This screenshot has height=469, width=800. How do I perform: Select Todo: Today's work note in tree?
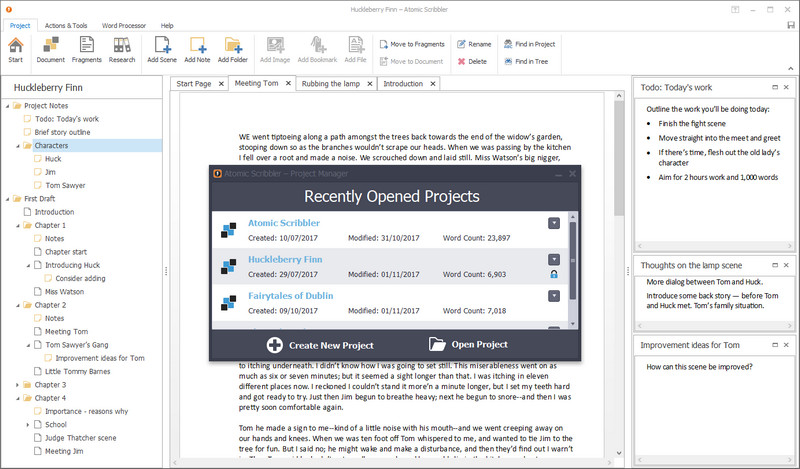point(66,119)
